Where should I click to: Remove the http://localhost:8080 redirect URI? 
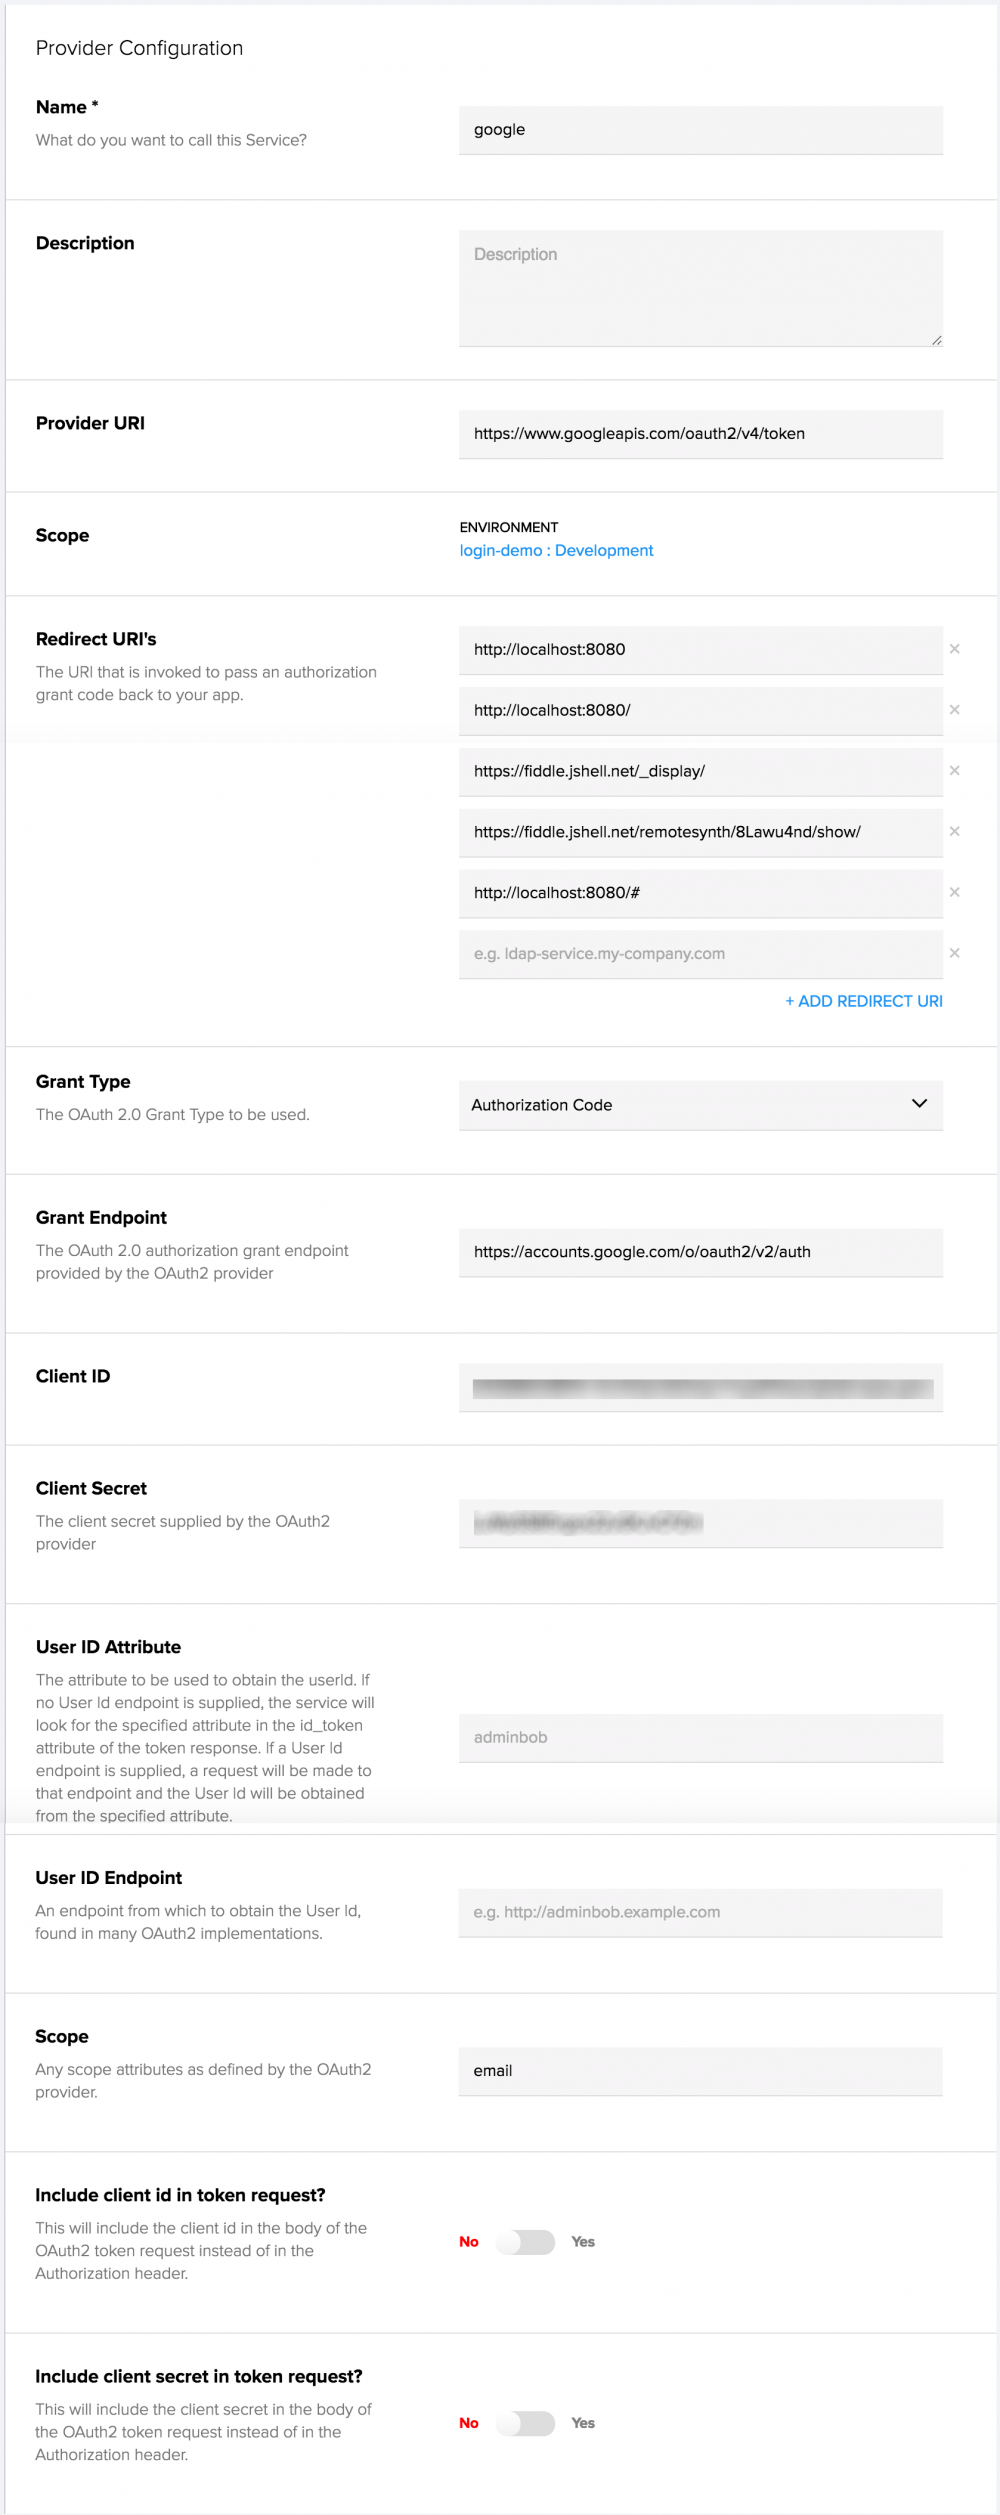[955, 649]
